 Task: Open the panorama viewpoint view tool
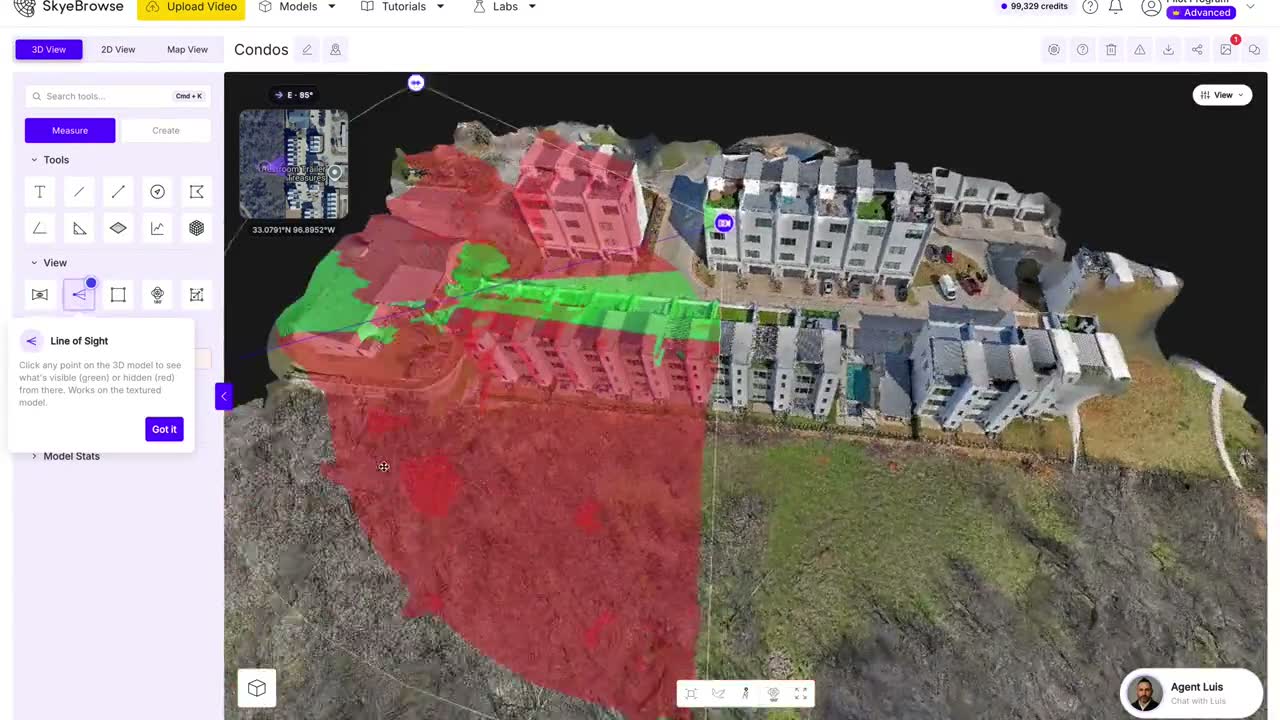(x=40, y=294)
